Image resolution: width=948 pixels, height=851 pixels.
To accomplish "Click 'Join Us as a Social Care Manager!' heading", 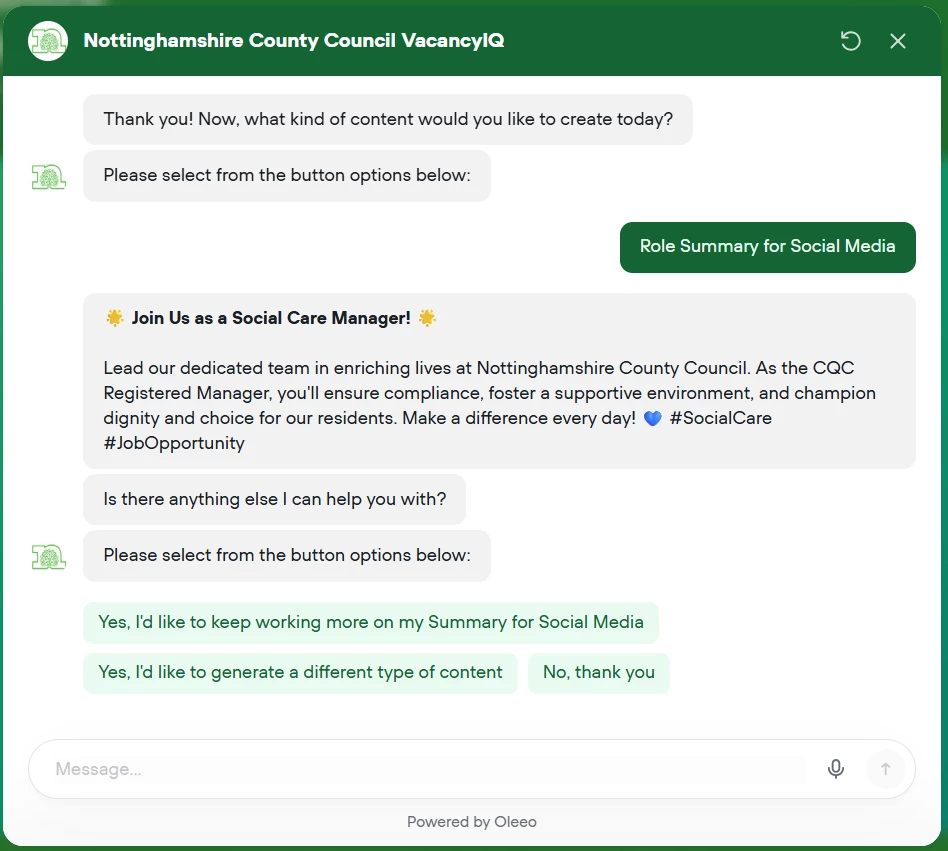I will point(271,318).
